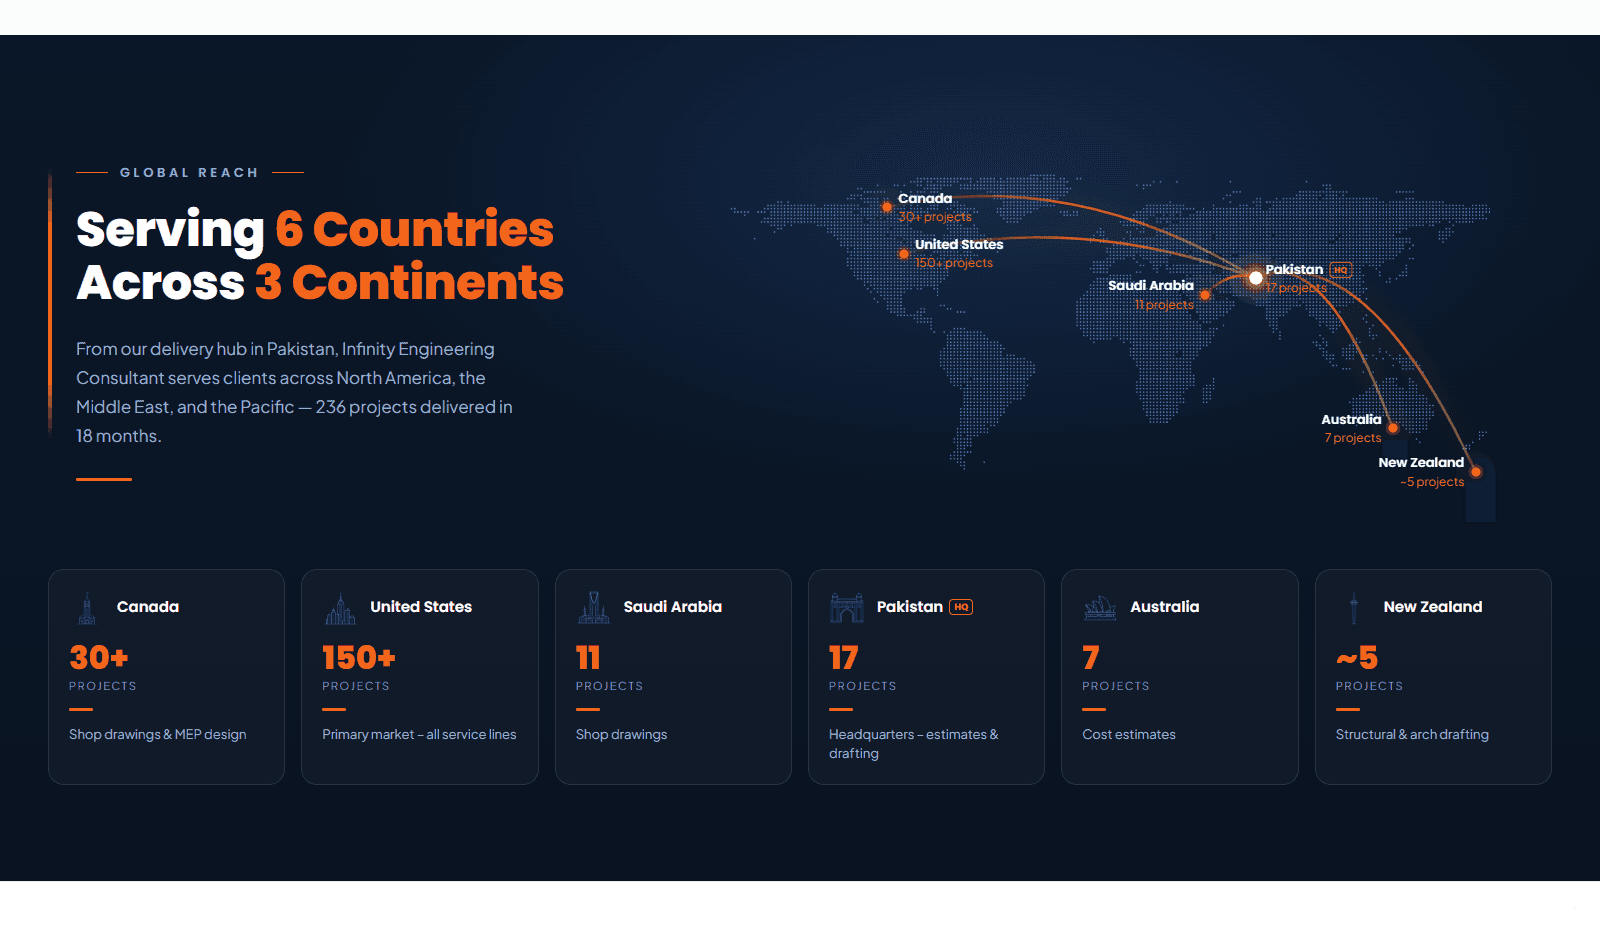The width and height of the screenshot is (1600, 940).
Task: Click '~5 projects' under New Zealand on the map
Action: pyautogui.click(x=1432, y=482)
